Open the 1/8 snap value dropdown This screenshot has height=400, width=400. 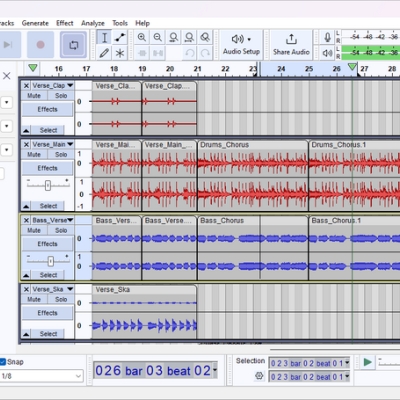tap(41, 376)
